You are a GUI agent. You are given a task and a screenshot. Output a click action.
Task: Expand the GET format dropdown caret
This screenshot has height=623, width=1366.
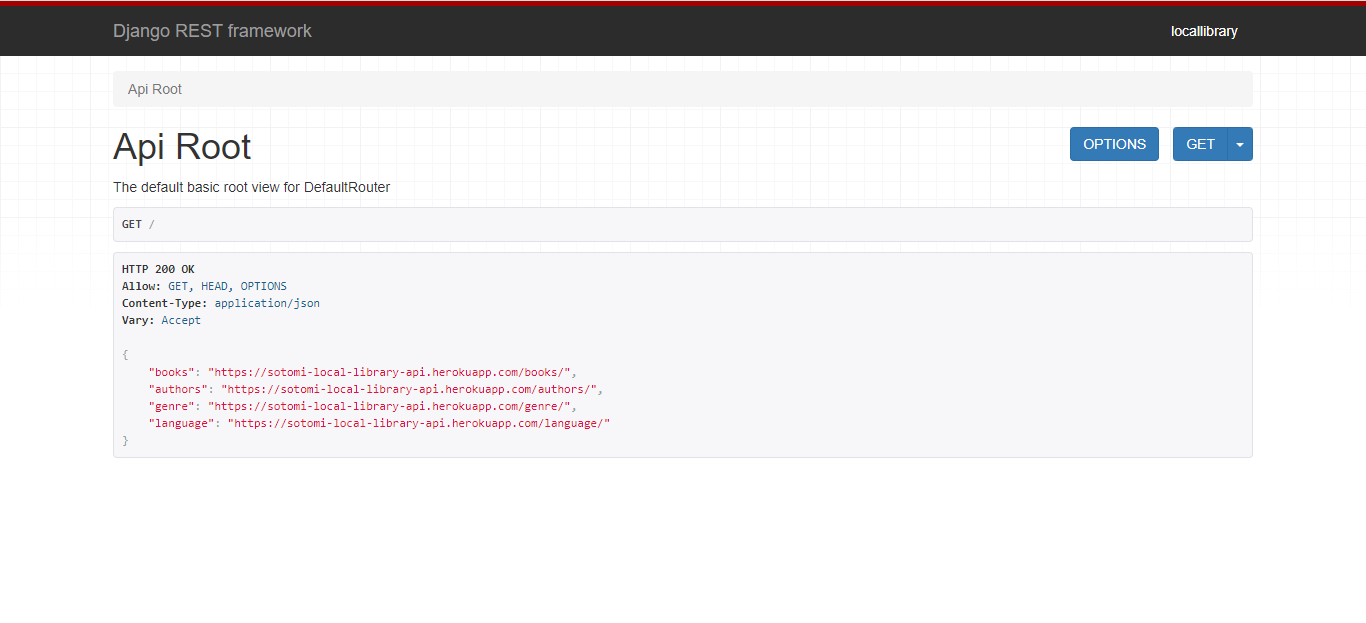point(1240,144)
